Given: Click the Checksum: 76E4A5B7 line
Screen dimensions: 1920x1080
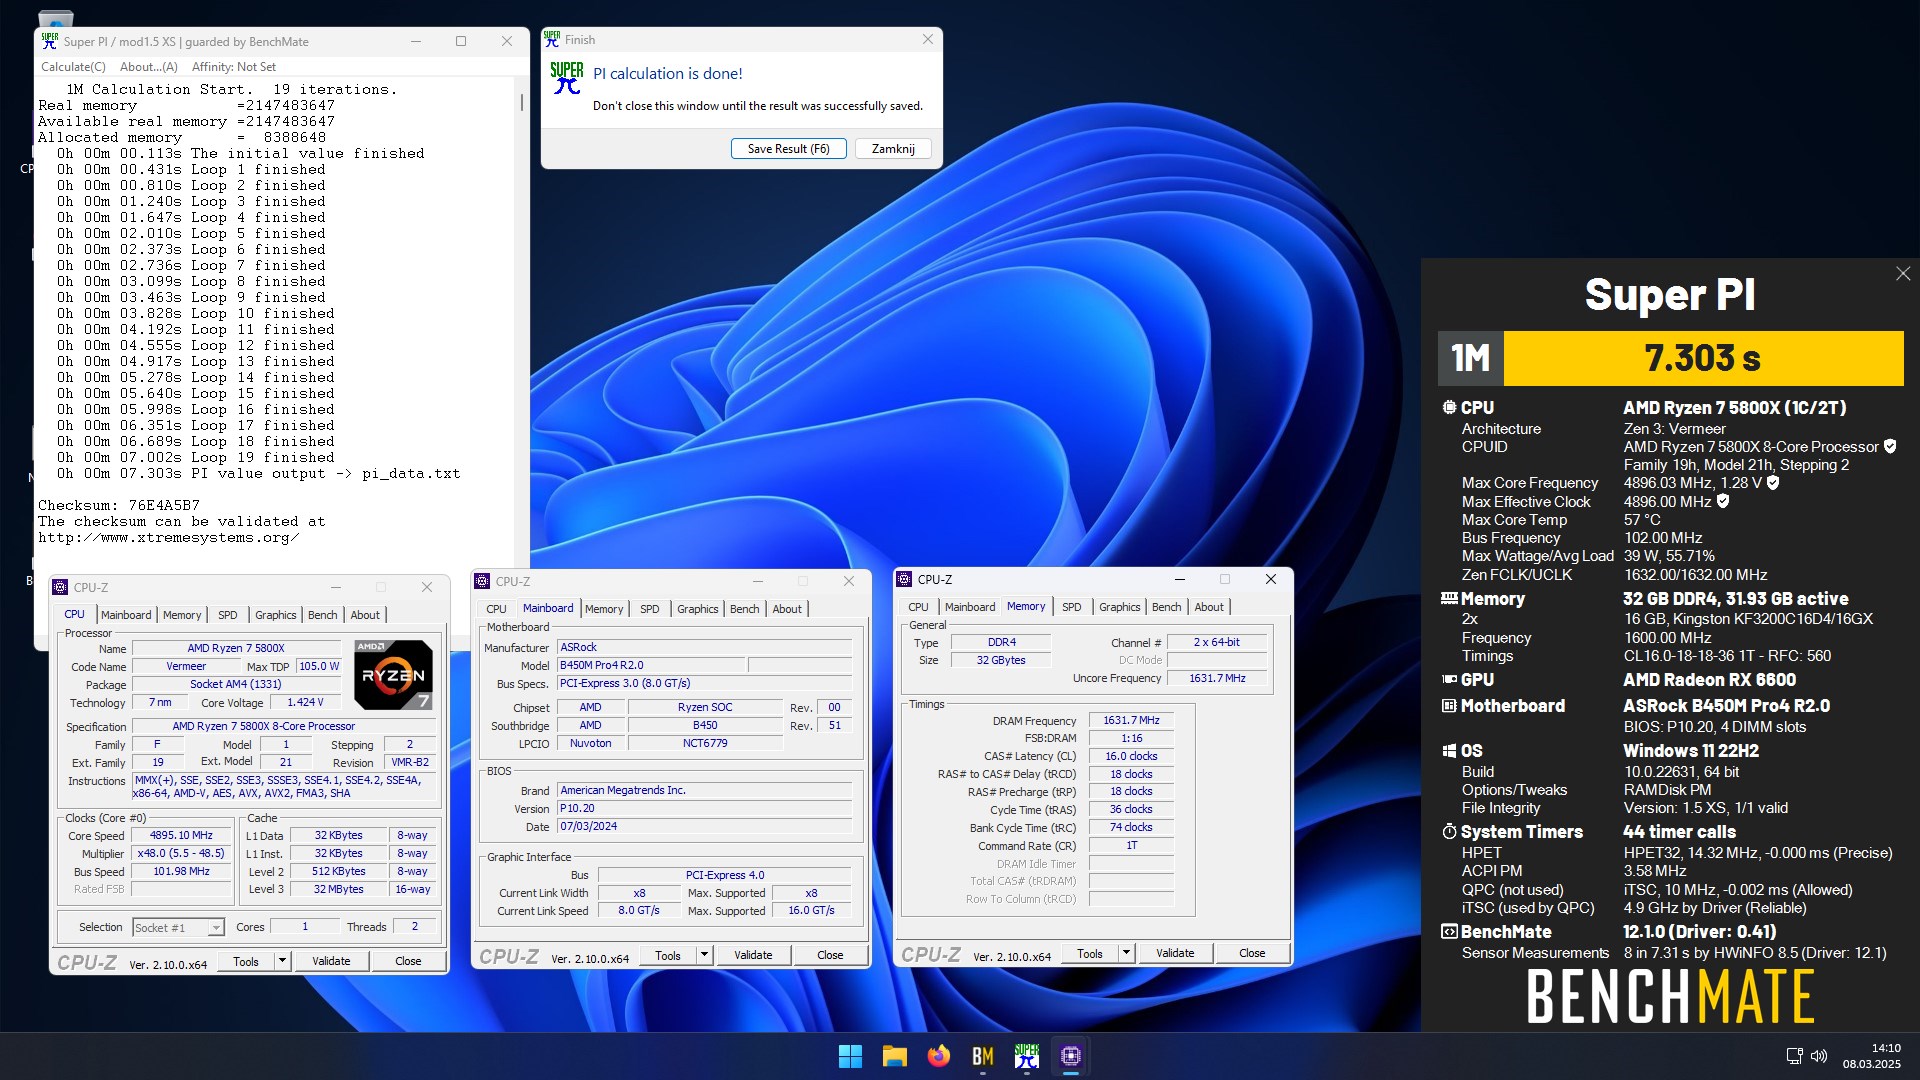Looking at the screenshot, I should 119,506.
